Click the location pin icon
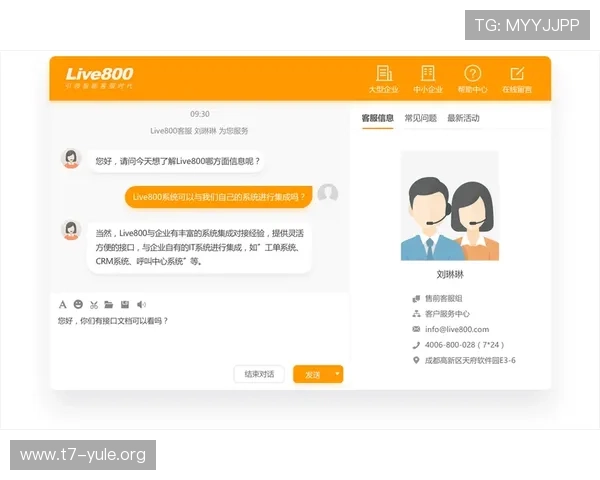This screenshot has height=480, width=600. pos(416,361)
